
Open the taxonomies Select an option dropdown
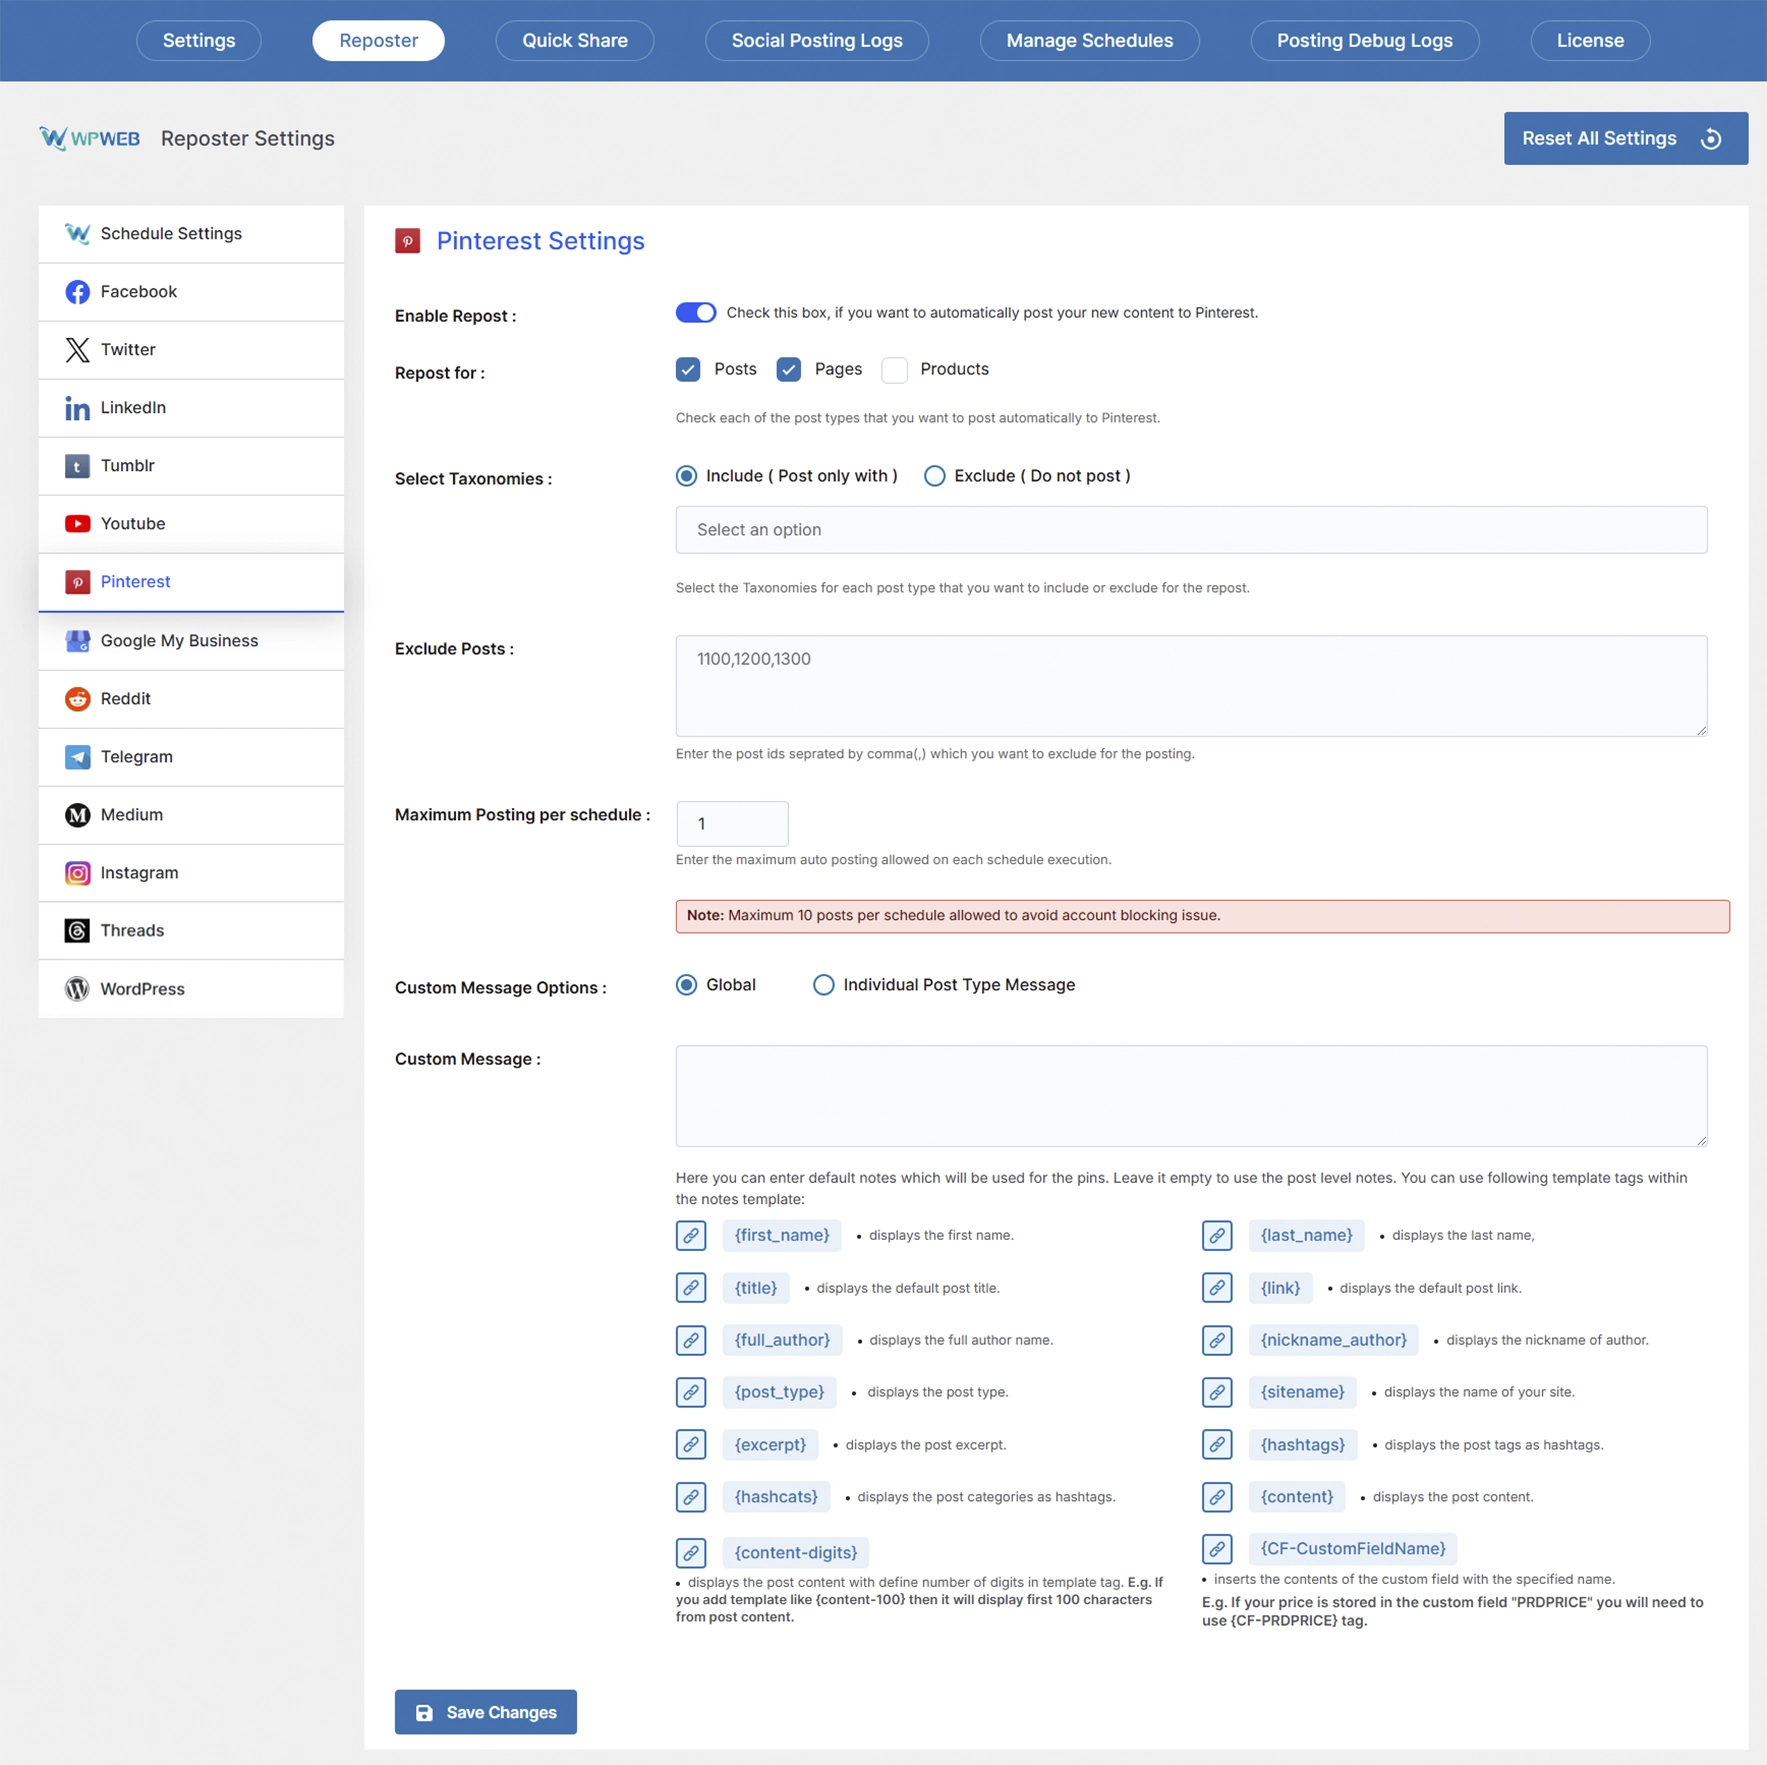[x=1191, y=530]
